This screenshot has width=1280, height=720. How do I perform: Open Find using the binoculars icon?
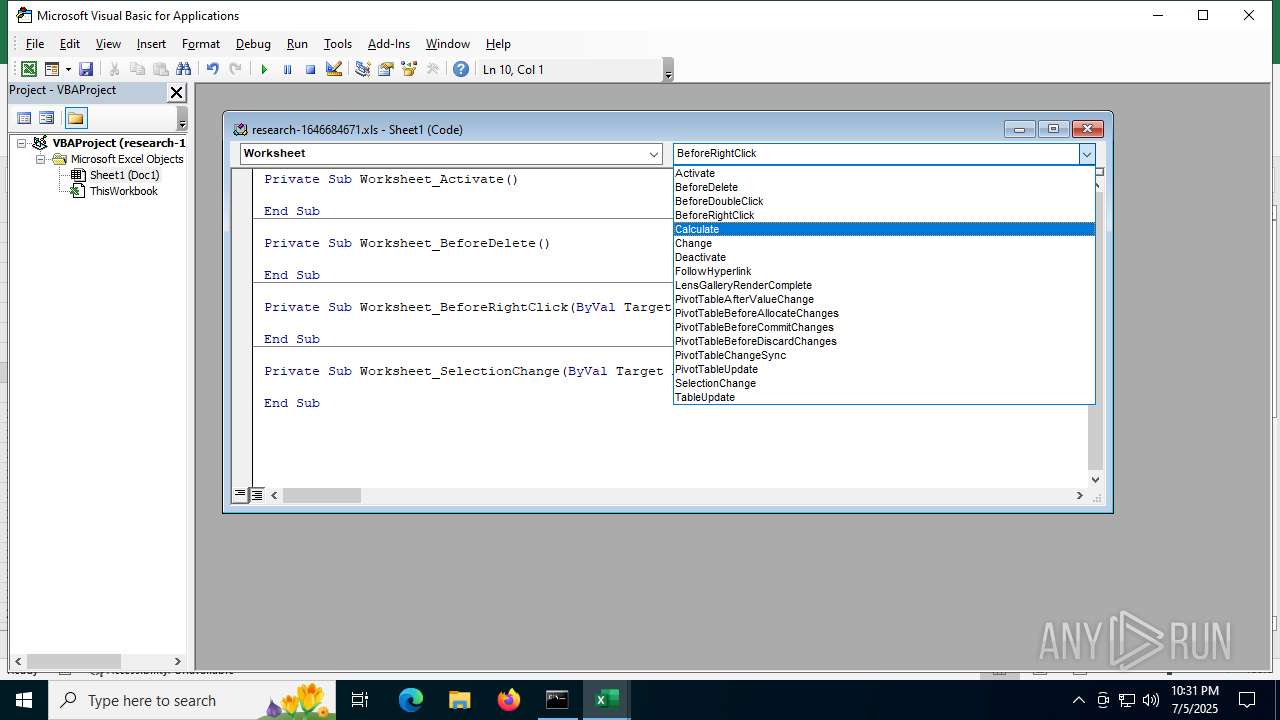tap(183, 69)
